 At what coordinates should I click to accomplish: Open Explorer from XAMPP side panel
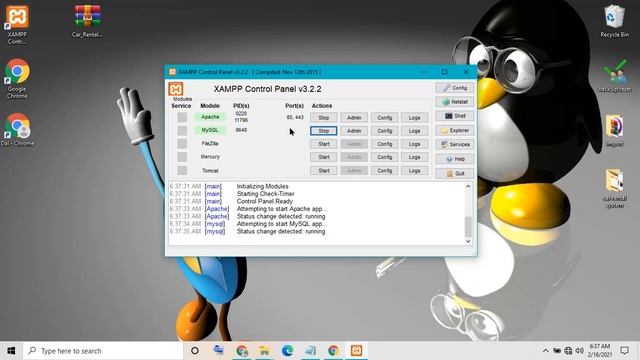coord(455,130)
